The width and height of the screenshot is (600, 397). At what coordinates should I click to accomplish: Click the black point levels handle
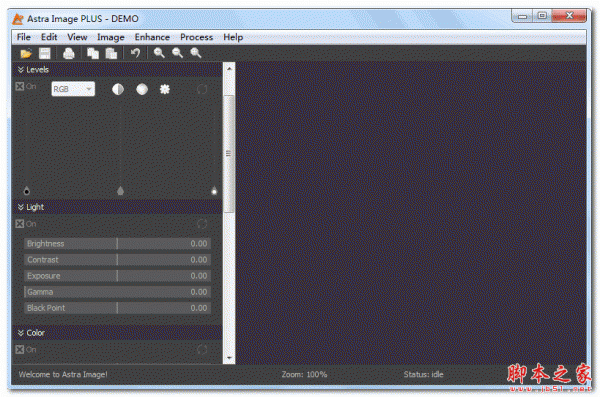(26, 191)
